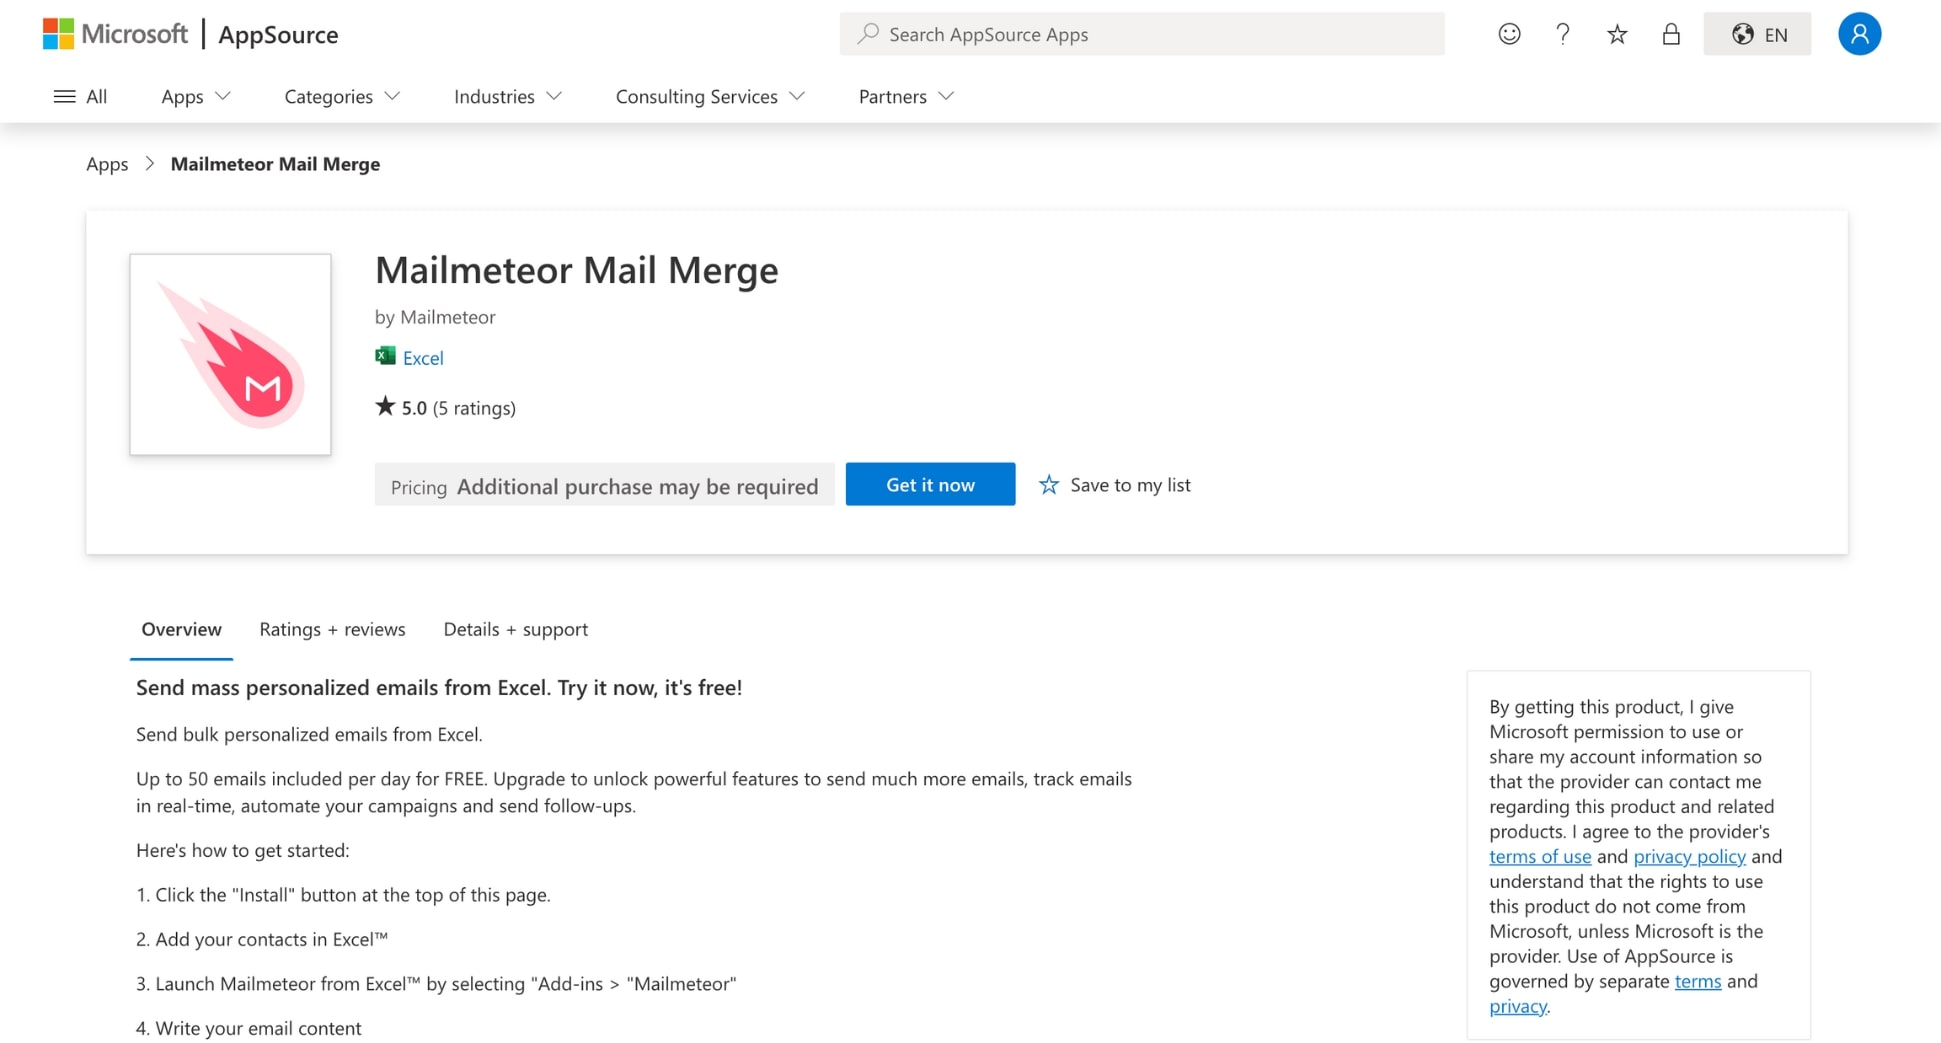Screen dimensions: 1941x1043
Task: Click the lock icon in header
Action: coord(1671,34)
